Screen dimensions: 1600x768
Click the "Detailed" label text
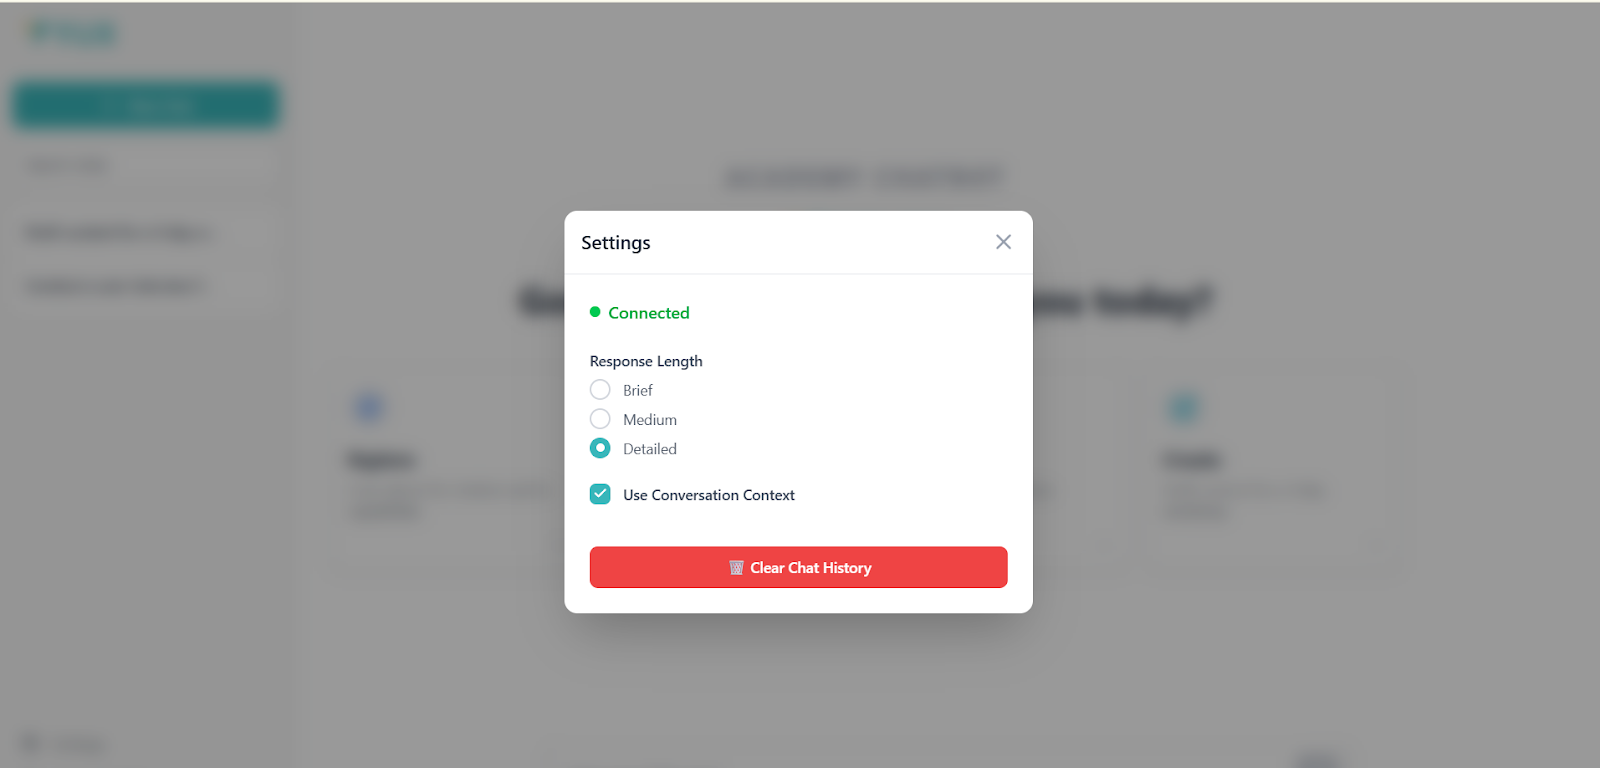[x=649, y=449]
